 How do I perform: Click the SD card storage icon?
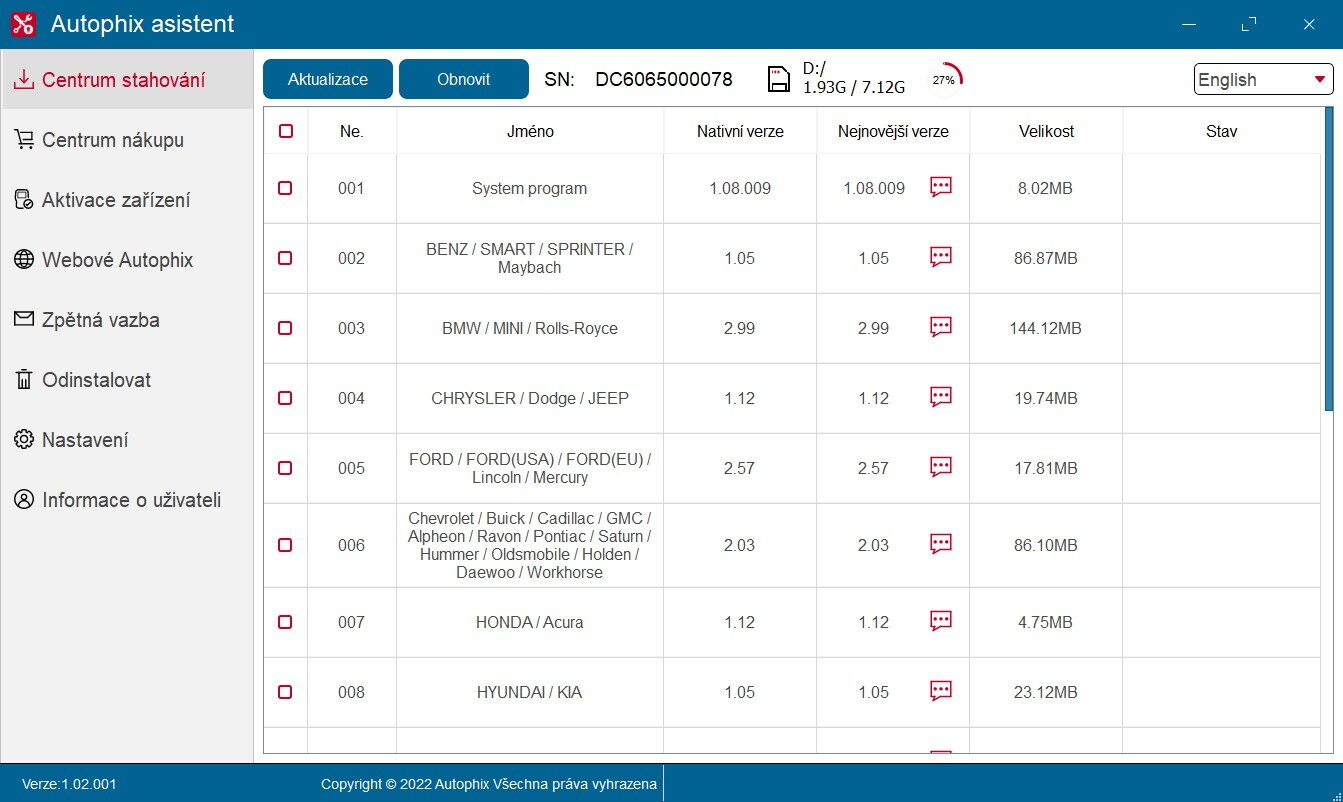coord(779,79)
